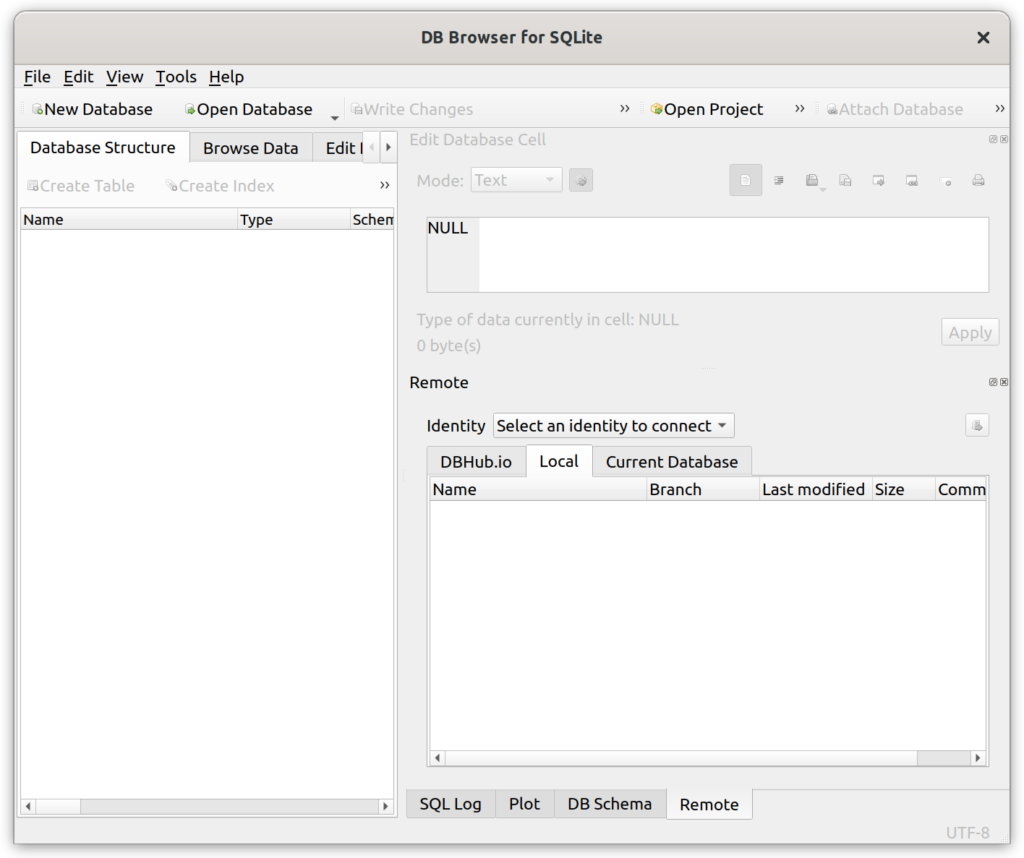Import cell data from a file
The height and width of the screenshot is (858, 1024).
pyautogui.click(x=812, y=180)
